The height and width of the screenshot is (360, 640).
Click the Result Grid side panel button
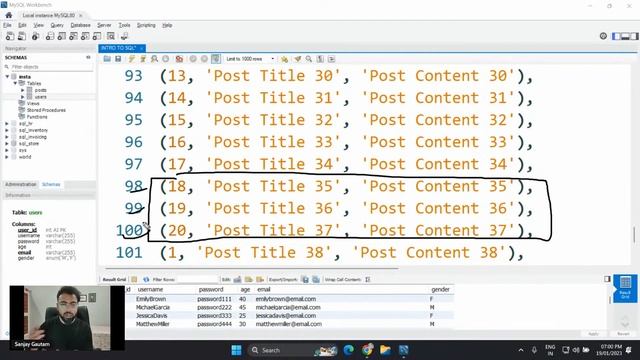coord(625,288)
